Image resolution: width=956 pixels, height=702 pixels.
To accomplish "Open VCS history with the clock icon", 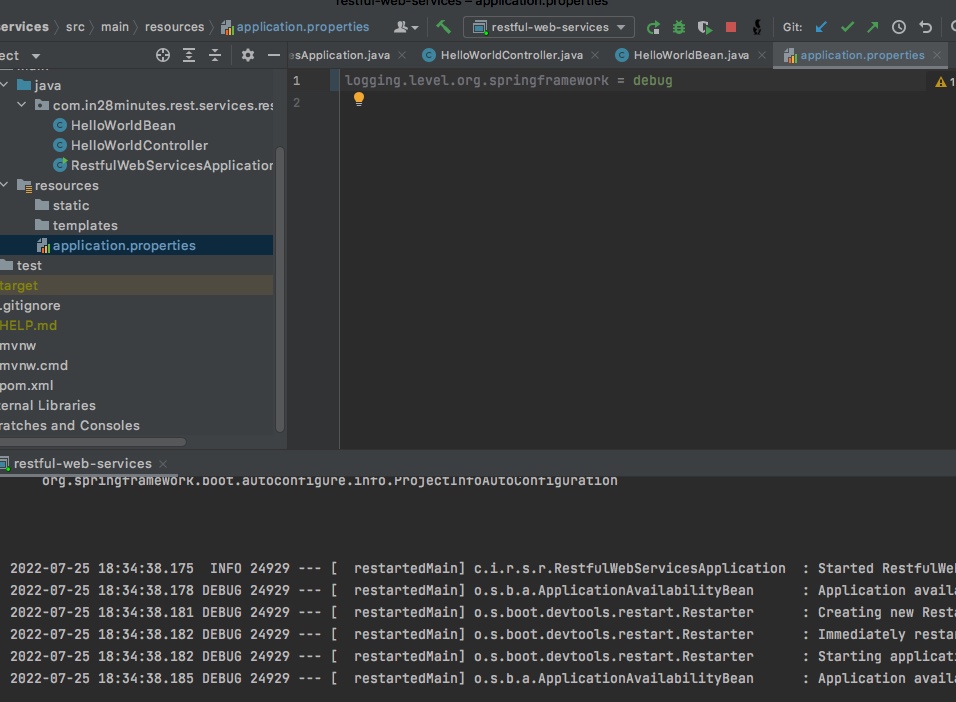I will click(898, 27).
